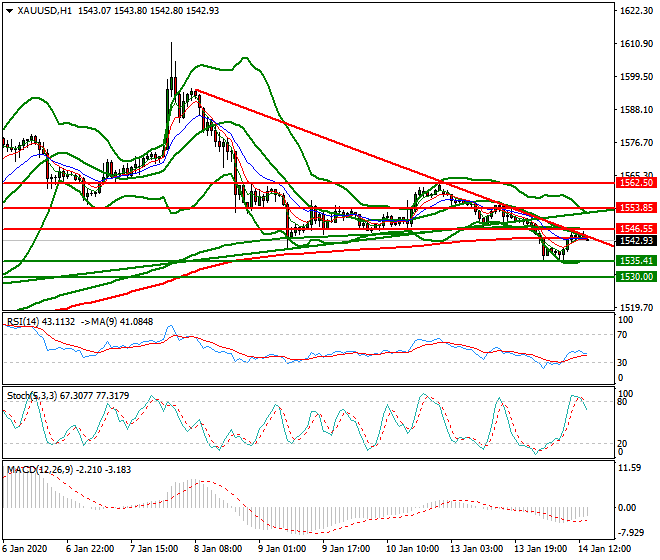Click the RSI 70 level scale value
660x560 pixels.
[x=623, y=335]
